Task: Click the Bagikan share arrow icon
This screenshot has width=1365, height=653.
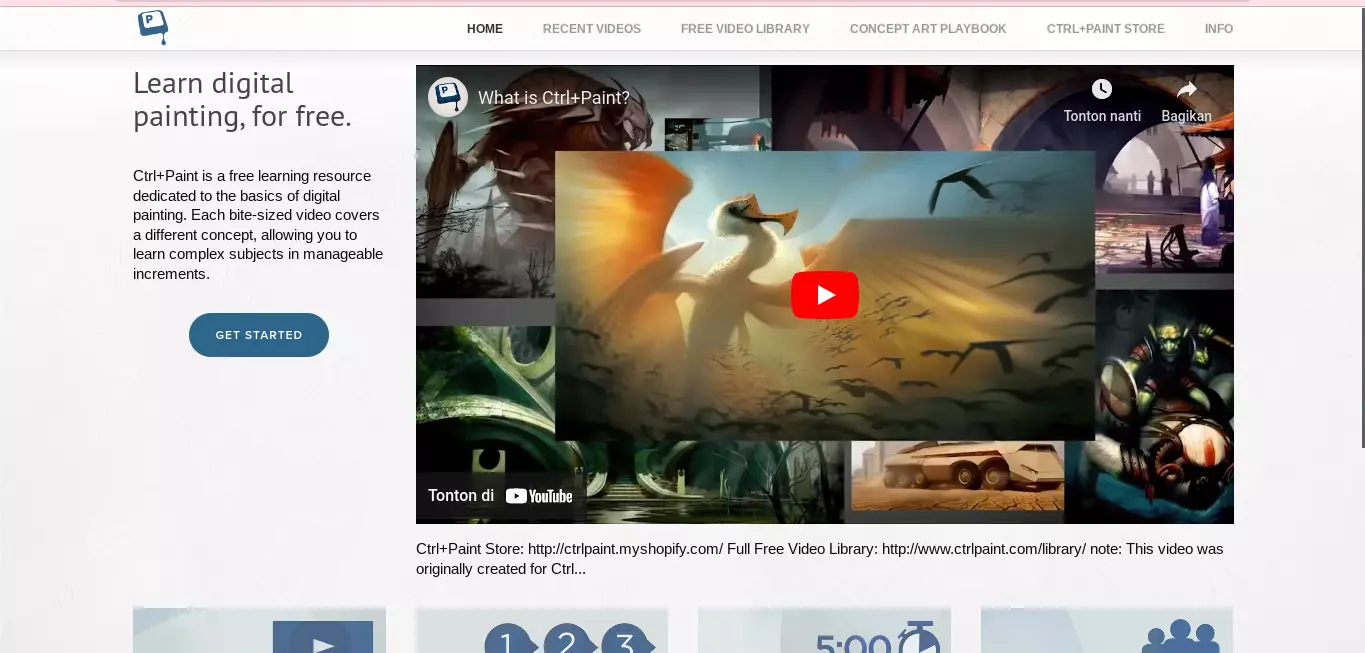Action: (1186, 90)
